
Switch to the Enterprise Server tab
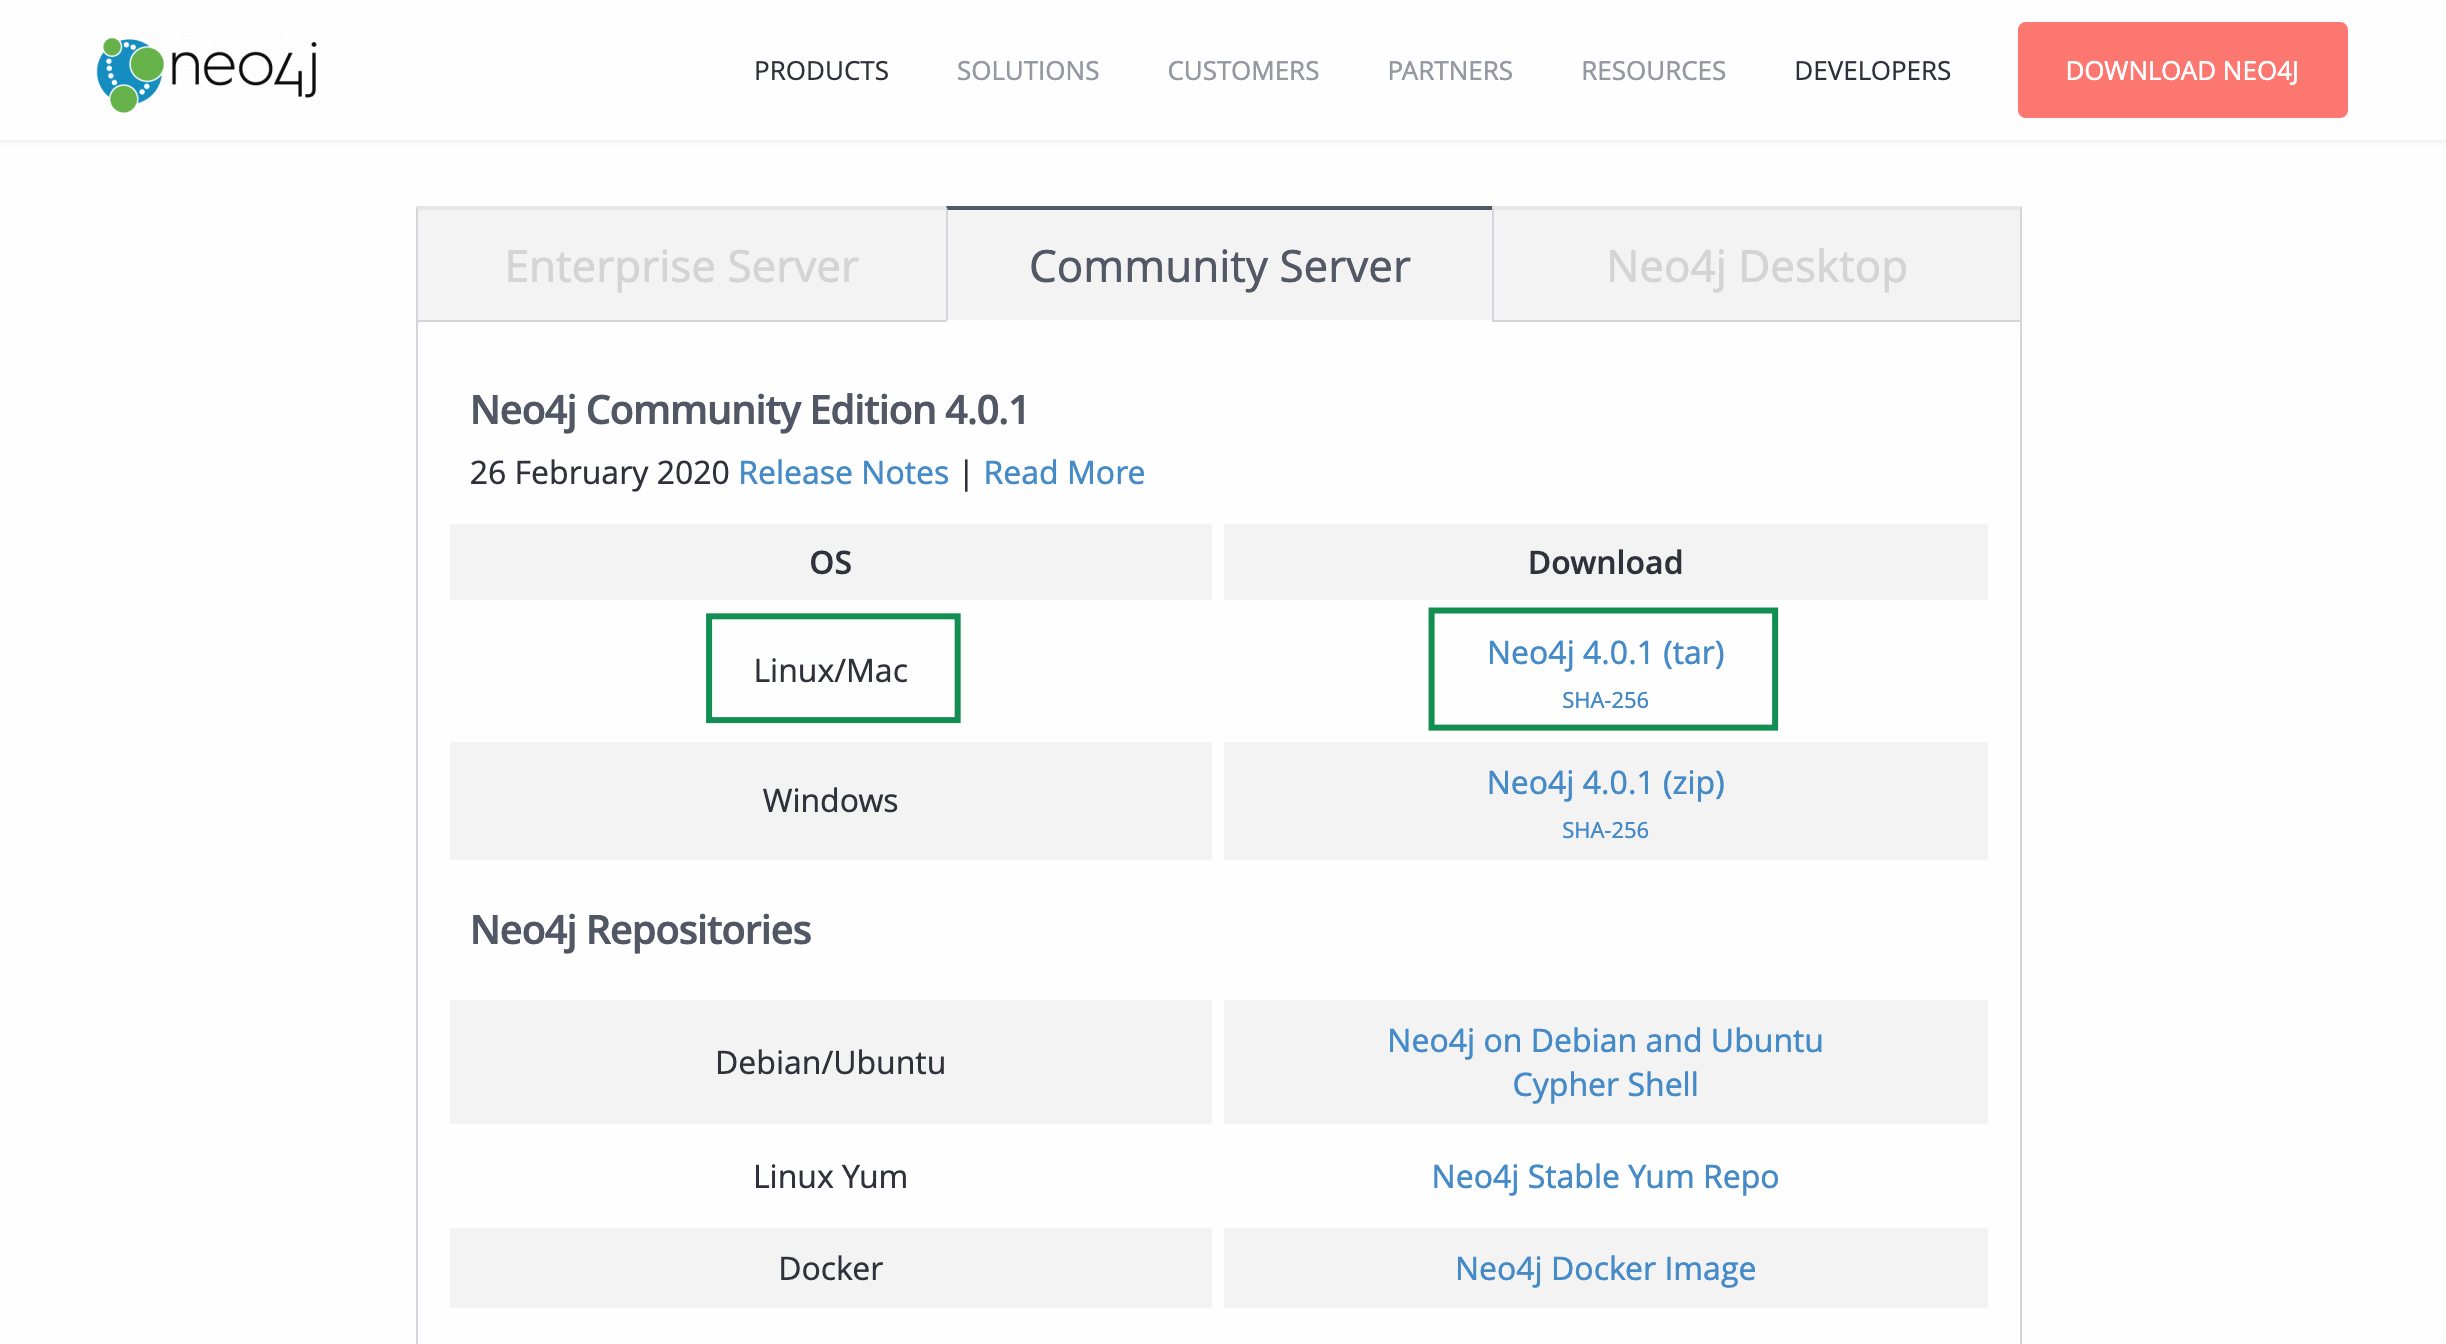click(682, 266)
